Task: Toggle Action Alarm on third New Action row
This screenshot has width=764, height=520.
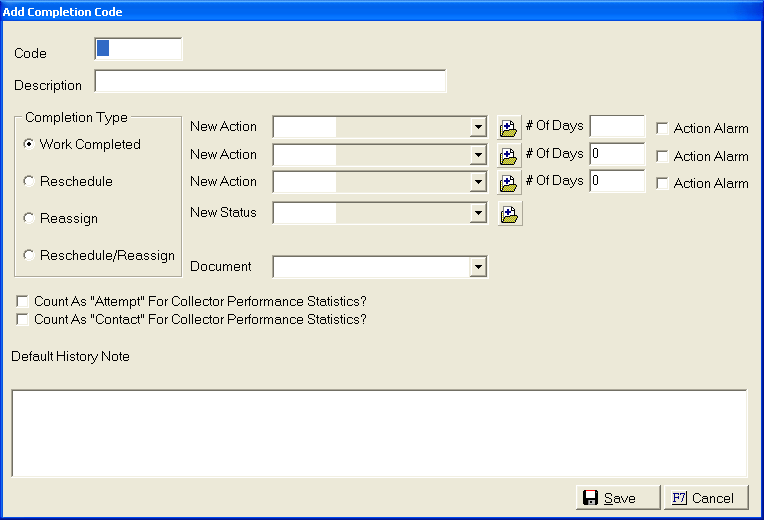Action: coord(662,183)
